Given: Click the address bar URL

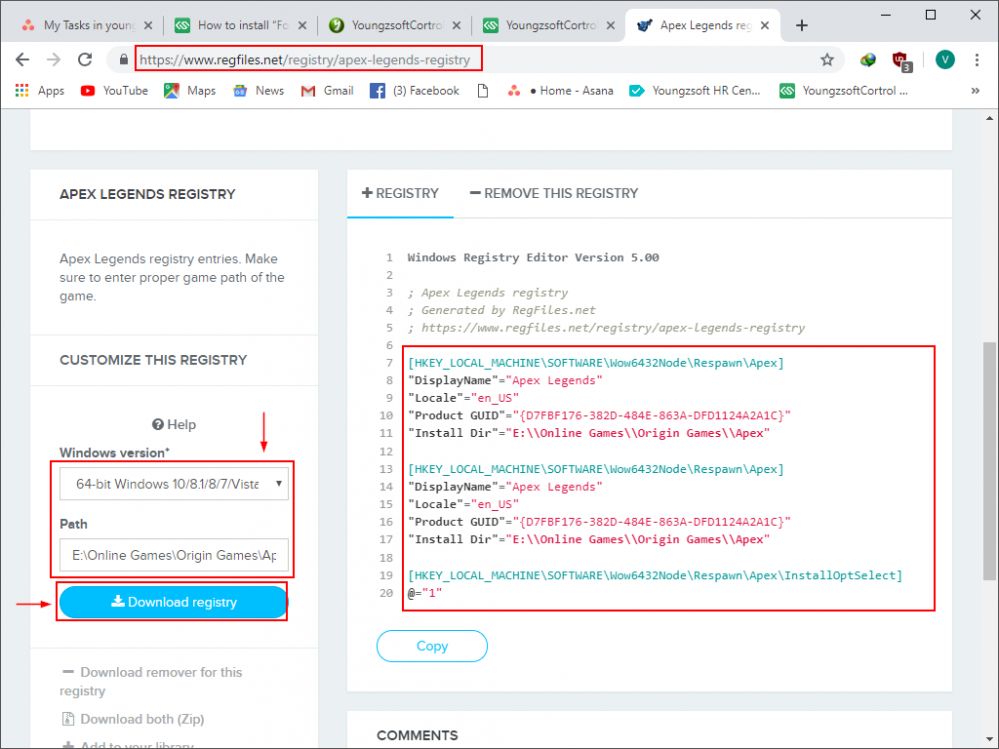Looking at the screenshot, I should [x=305, y=60].
